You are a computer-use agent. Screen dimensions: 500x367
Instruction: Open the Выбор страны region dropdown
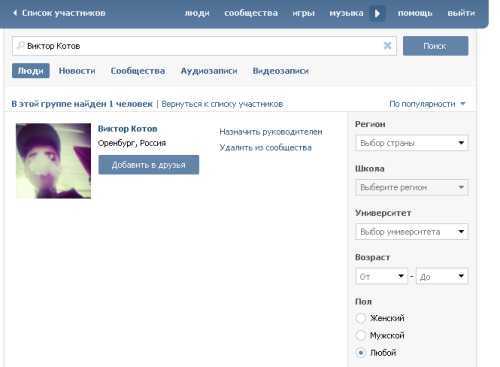click(x=412, y=143)
